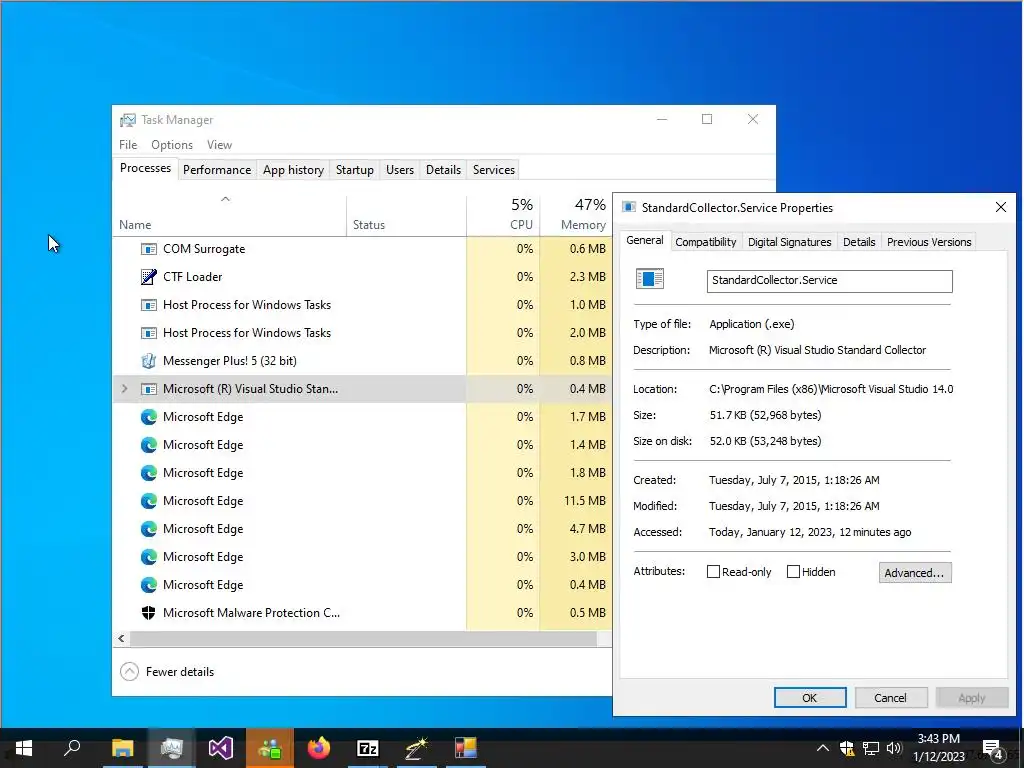Toggle the Read-only attribute checkbox

click(713, 572)
